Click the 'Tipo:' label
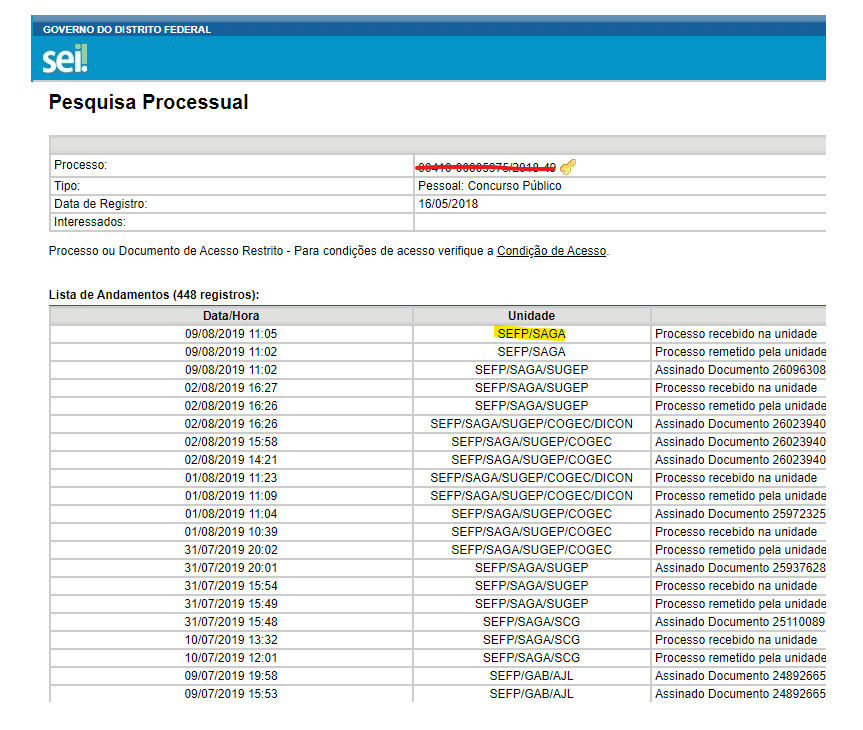863x730 pixels. click(x=67, y=186)
